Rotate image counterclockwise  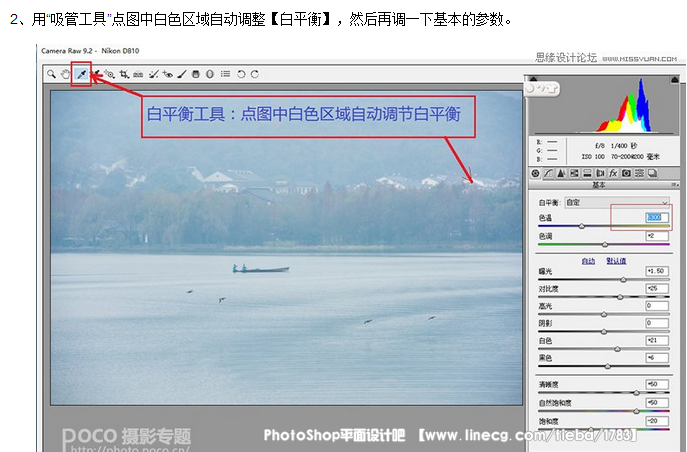(241, 74)
